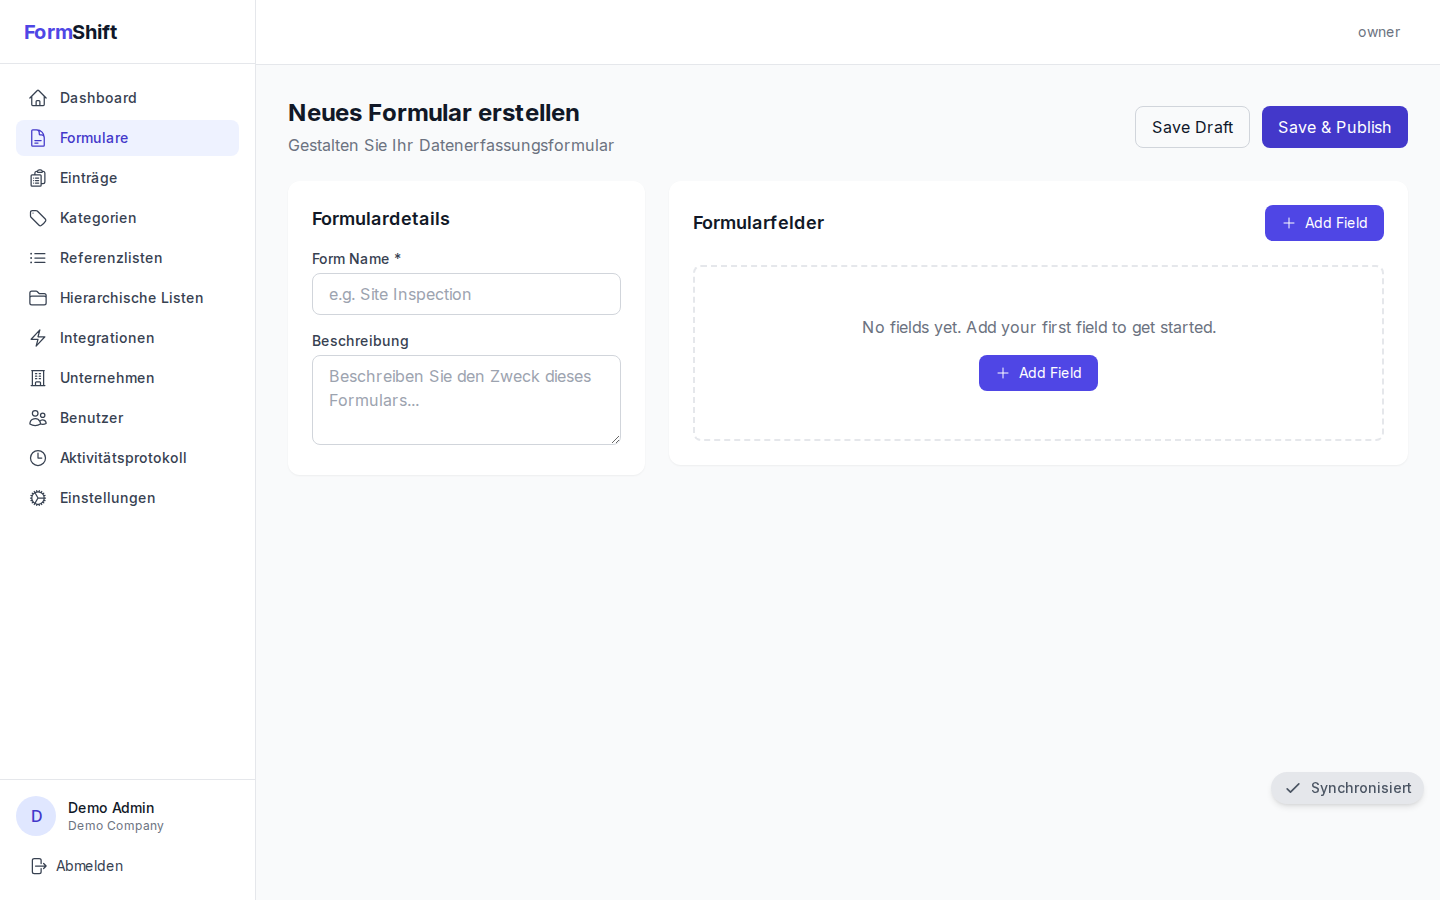Open Aktivitätsprotokoll via the clock icon
Screen dimensions: 1440x900
(x=37, y=457)
